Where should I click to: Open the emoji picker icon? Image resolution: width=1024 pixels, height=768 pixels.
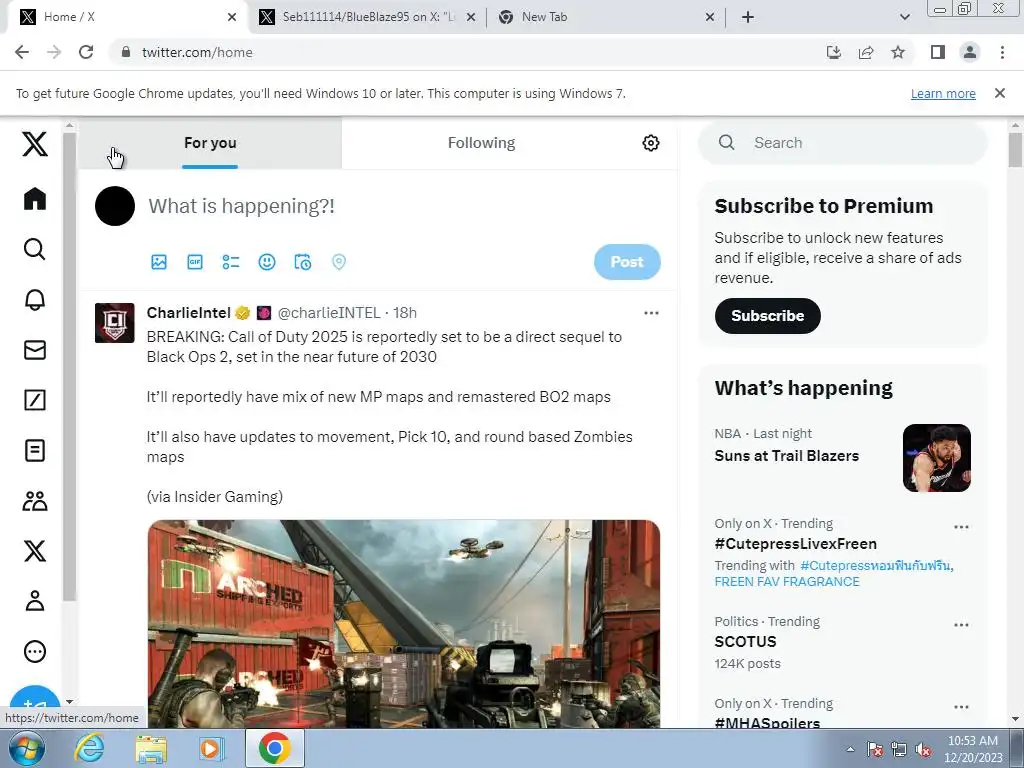[x=266, y=262]
